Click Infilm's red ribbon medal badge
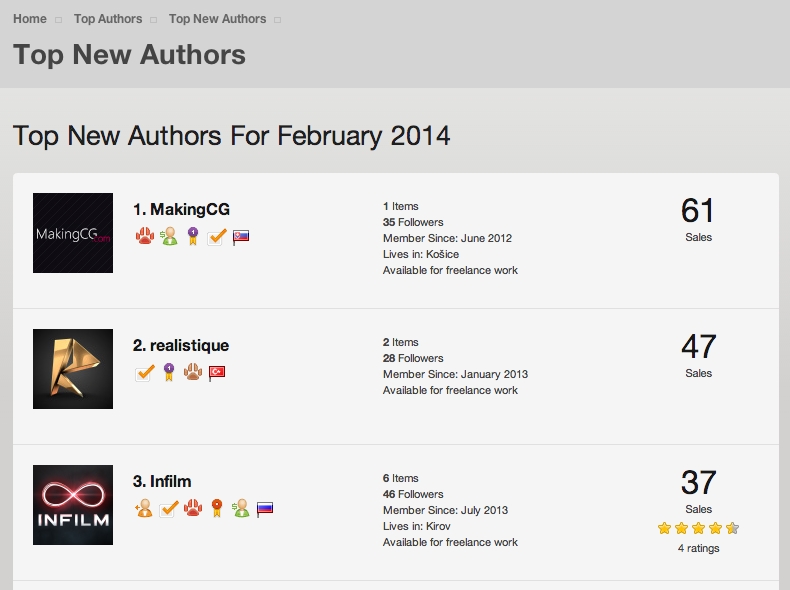The height and width of the screenshot is (590, 790). pyautogui.click(x=217, y=508)
